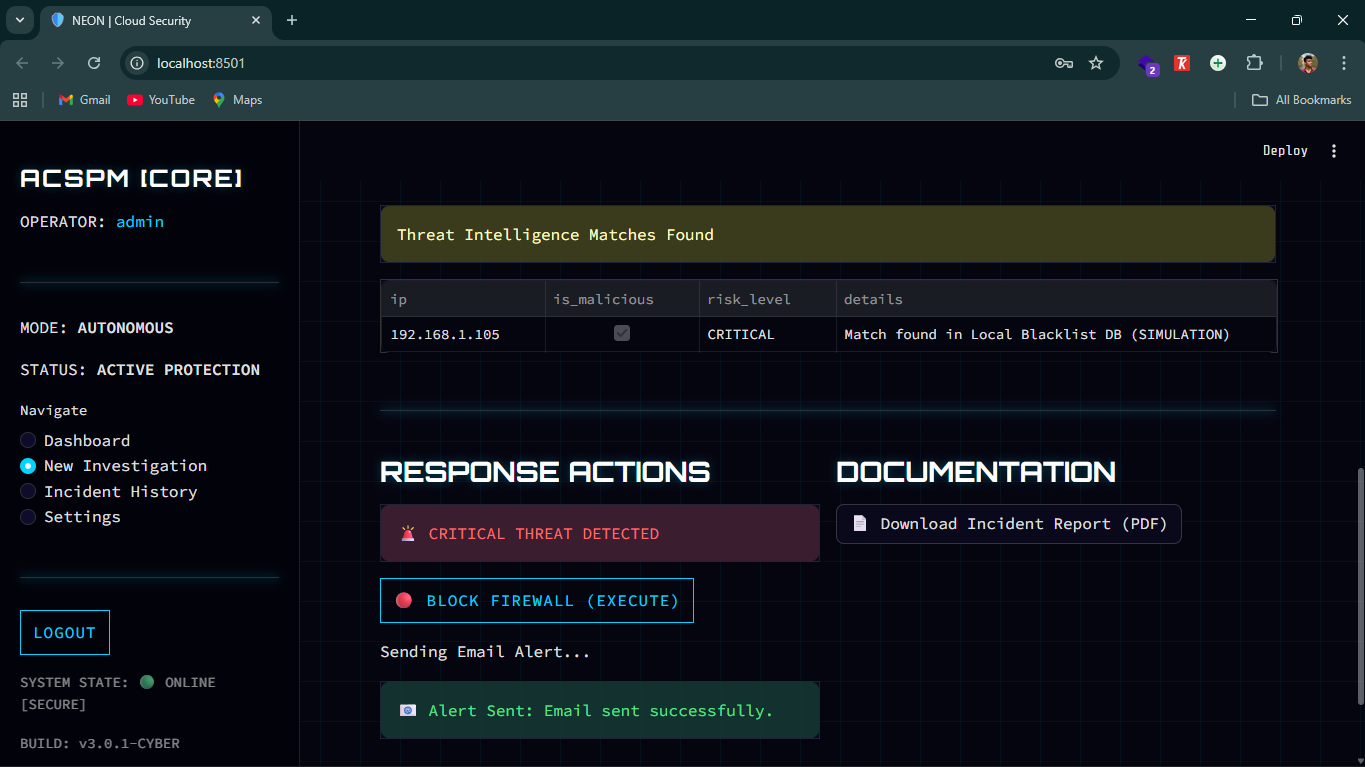
Task: Click the password key icon in the address bar
Action: coord(1063,62)
